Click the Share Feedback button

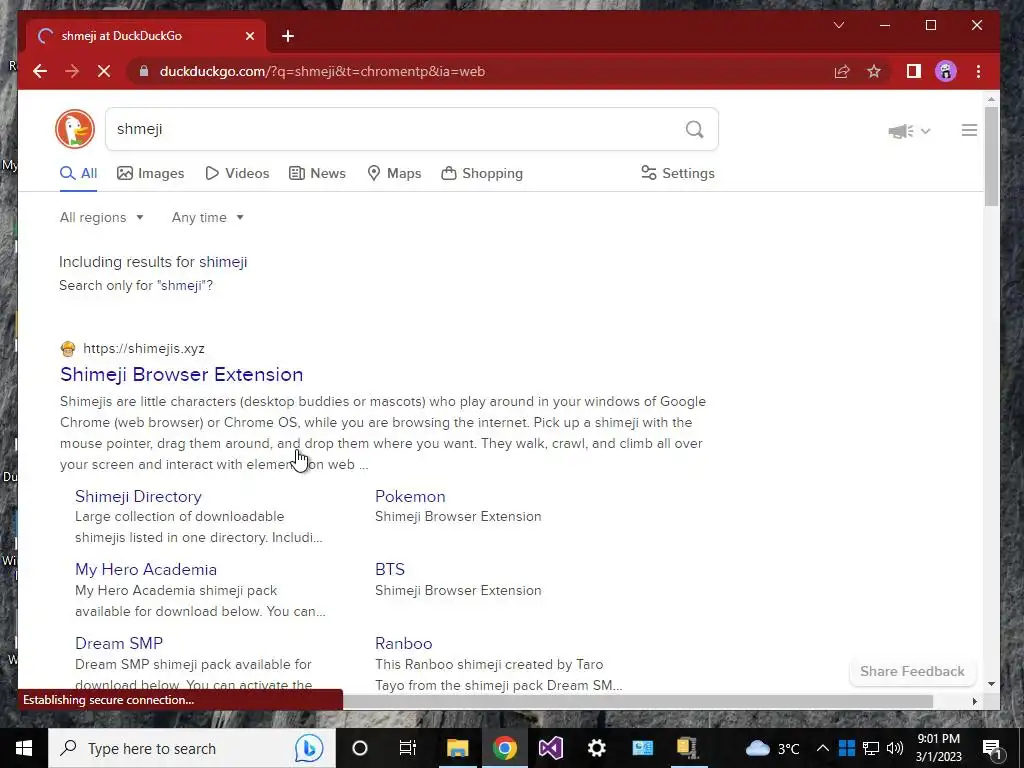[912, 671]
